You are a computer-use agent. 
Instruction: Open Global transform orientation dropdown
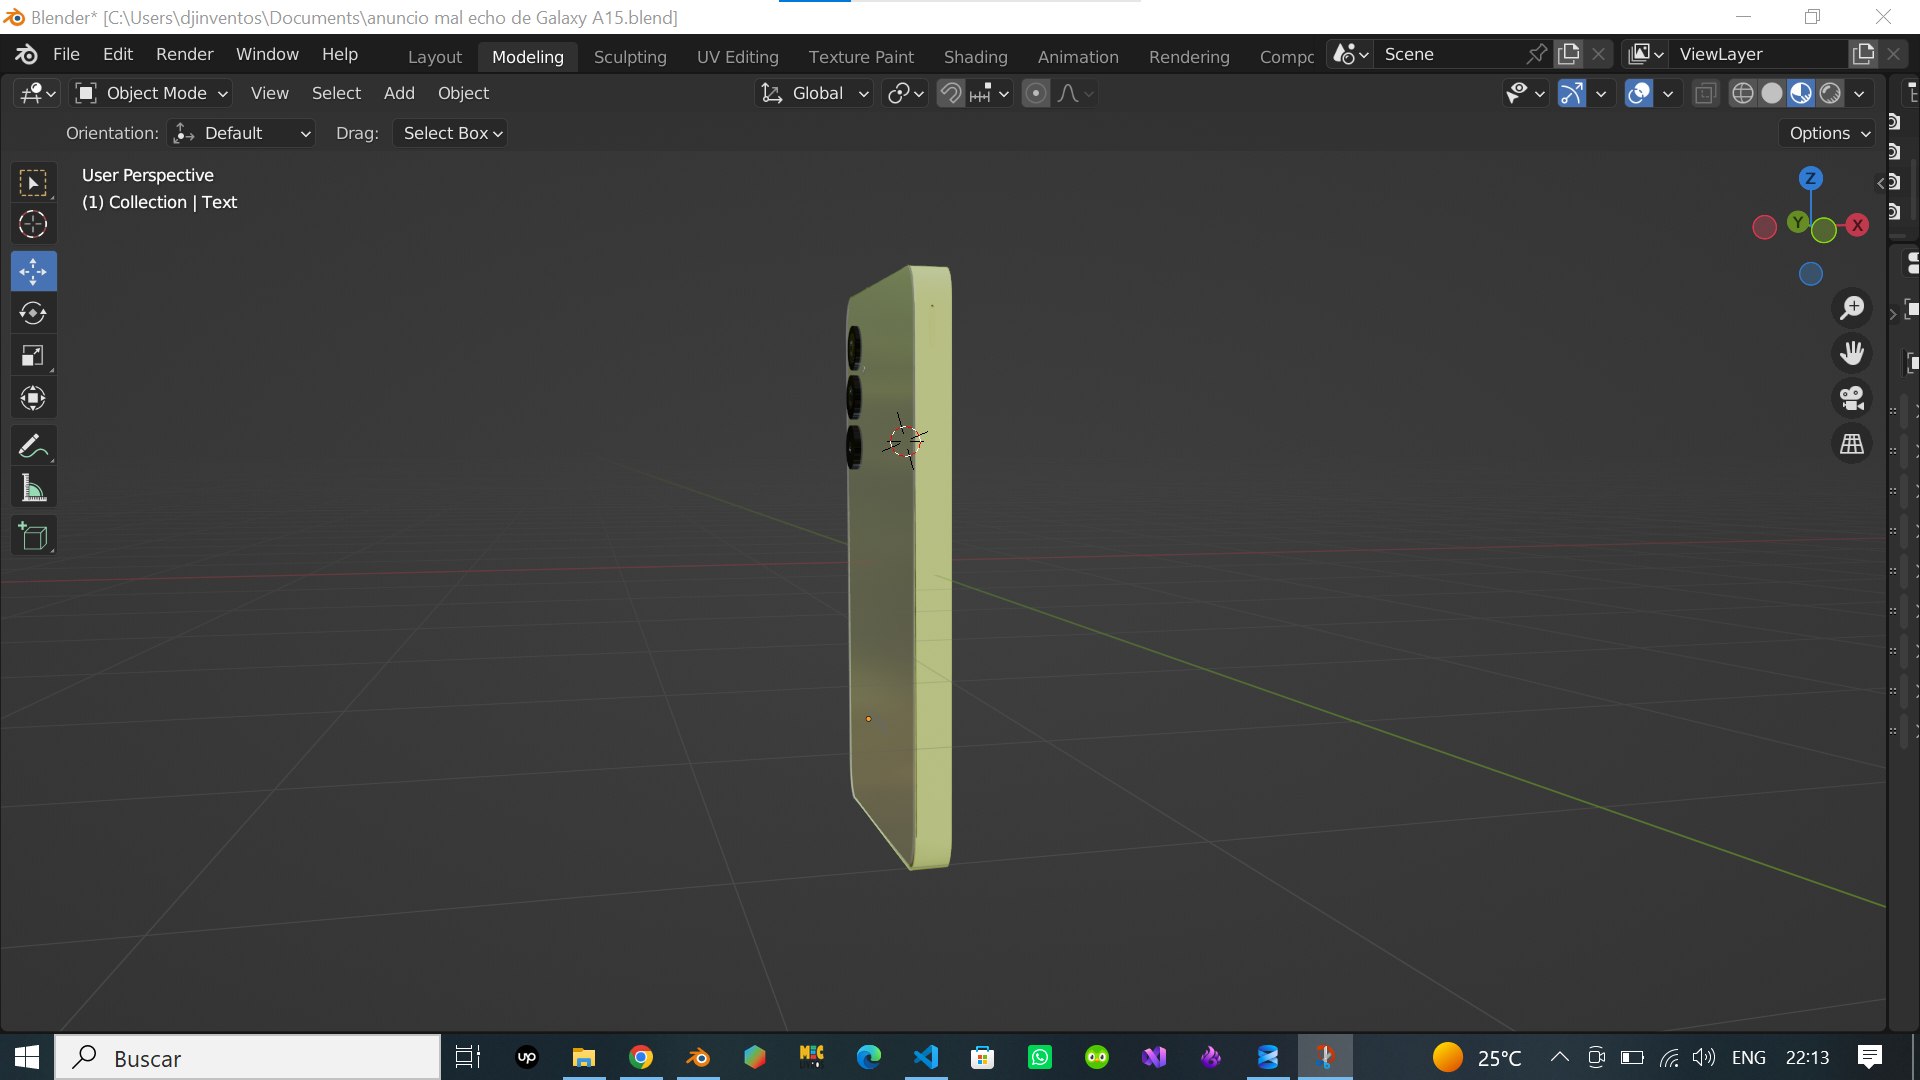[x=815, y=93]
